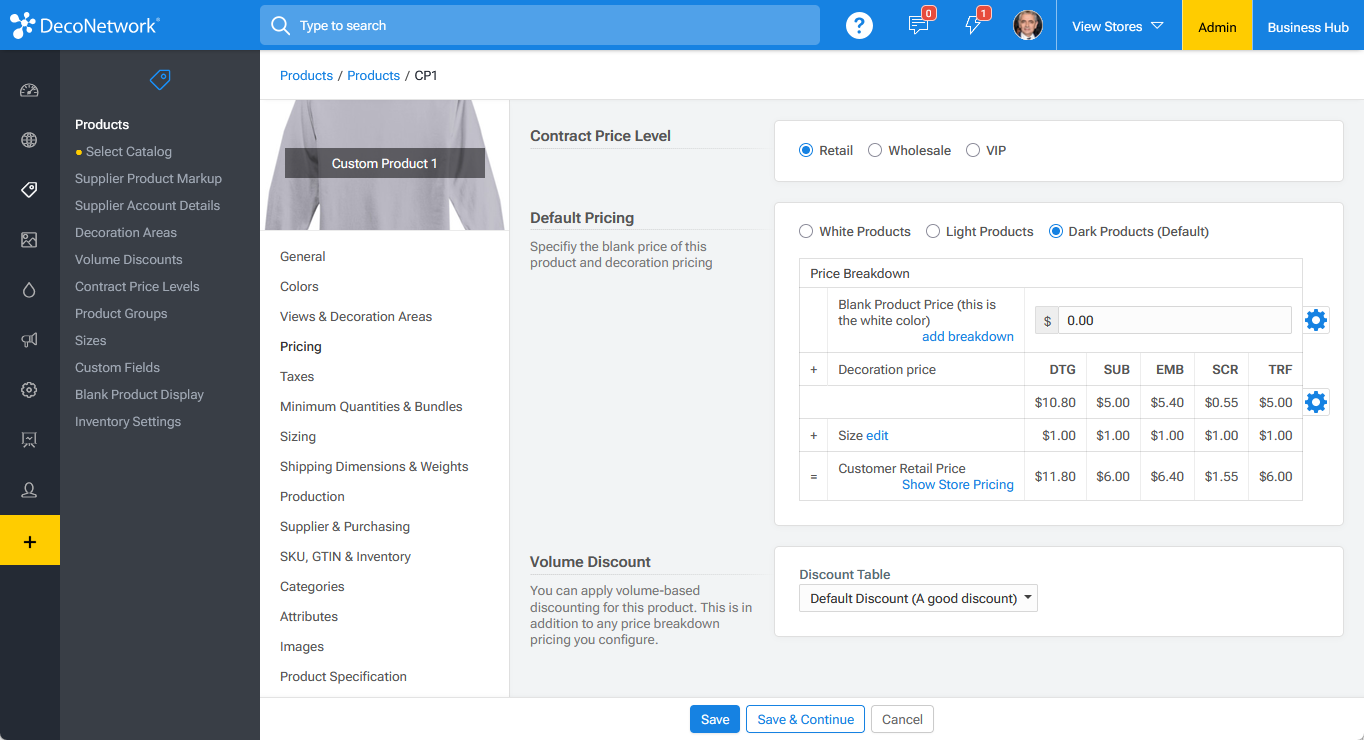Click the add breakdown link
Viewport: 1364px width, 740px height.
tap(968, 336)
